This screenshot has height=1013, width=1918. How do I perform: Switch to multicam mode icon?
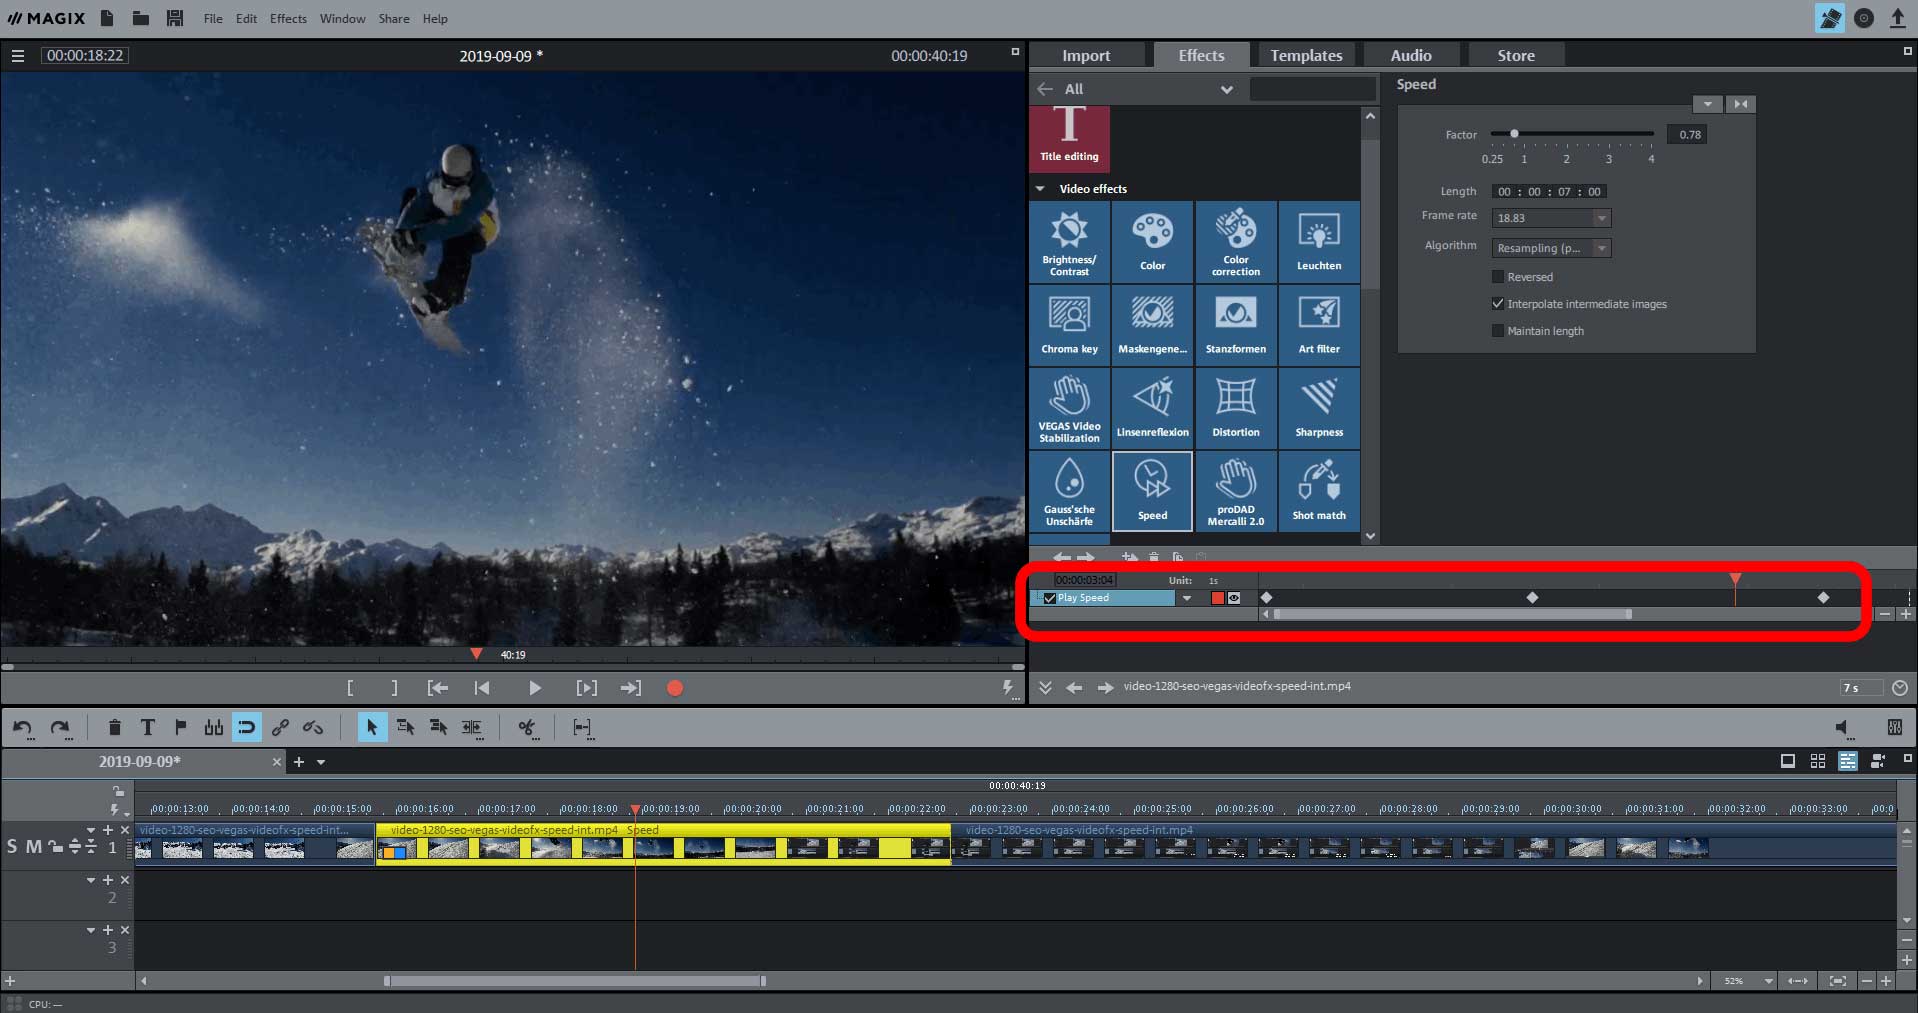tap(1878, 761)
